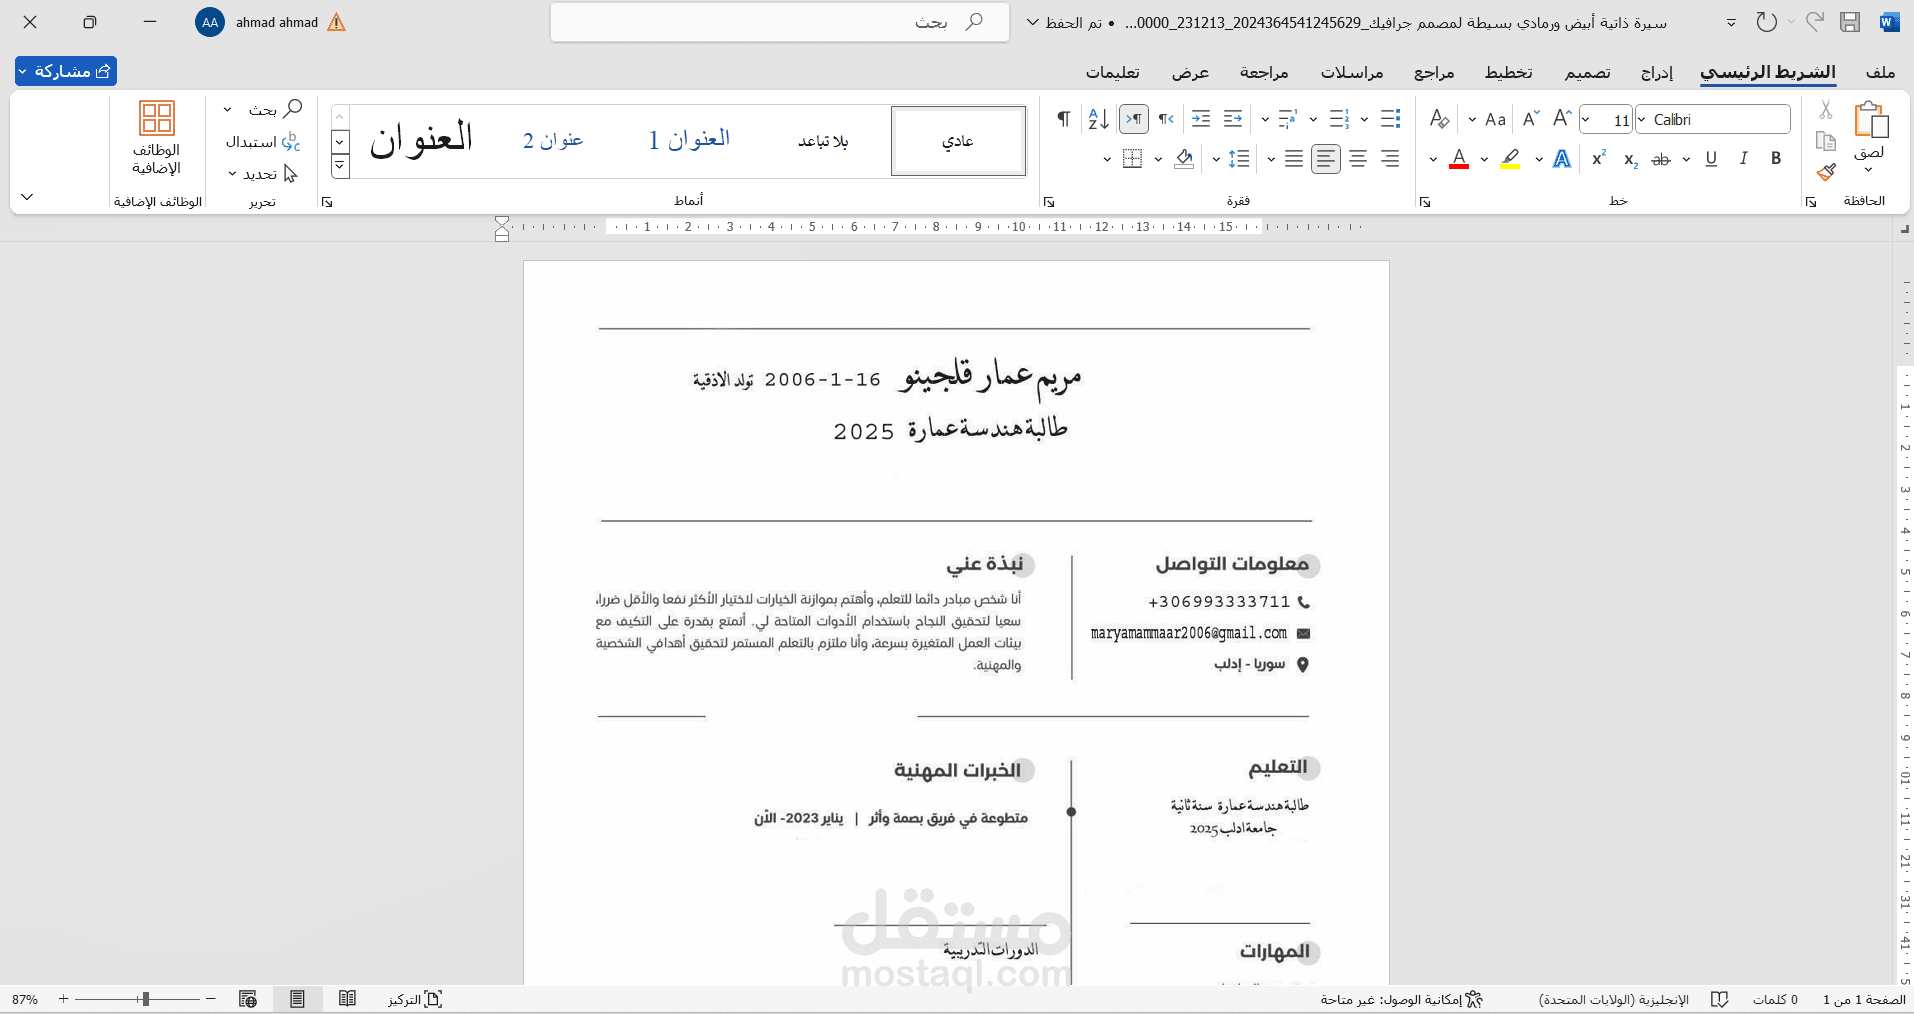Viewport: 1914px width, 1014px height.
Task: Open the ملف (File) tab
Action: 1880,72
